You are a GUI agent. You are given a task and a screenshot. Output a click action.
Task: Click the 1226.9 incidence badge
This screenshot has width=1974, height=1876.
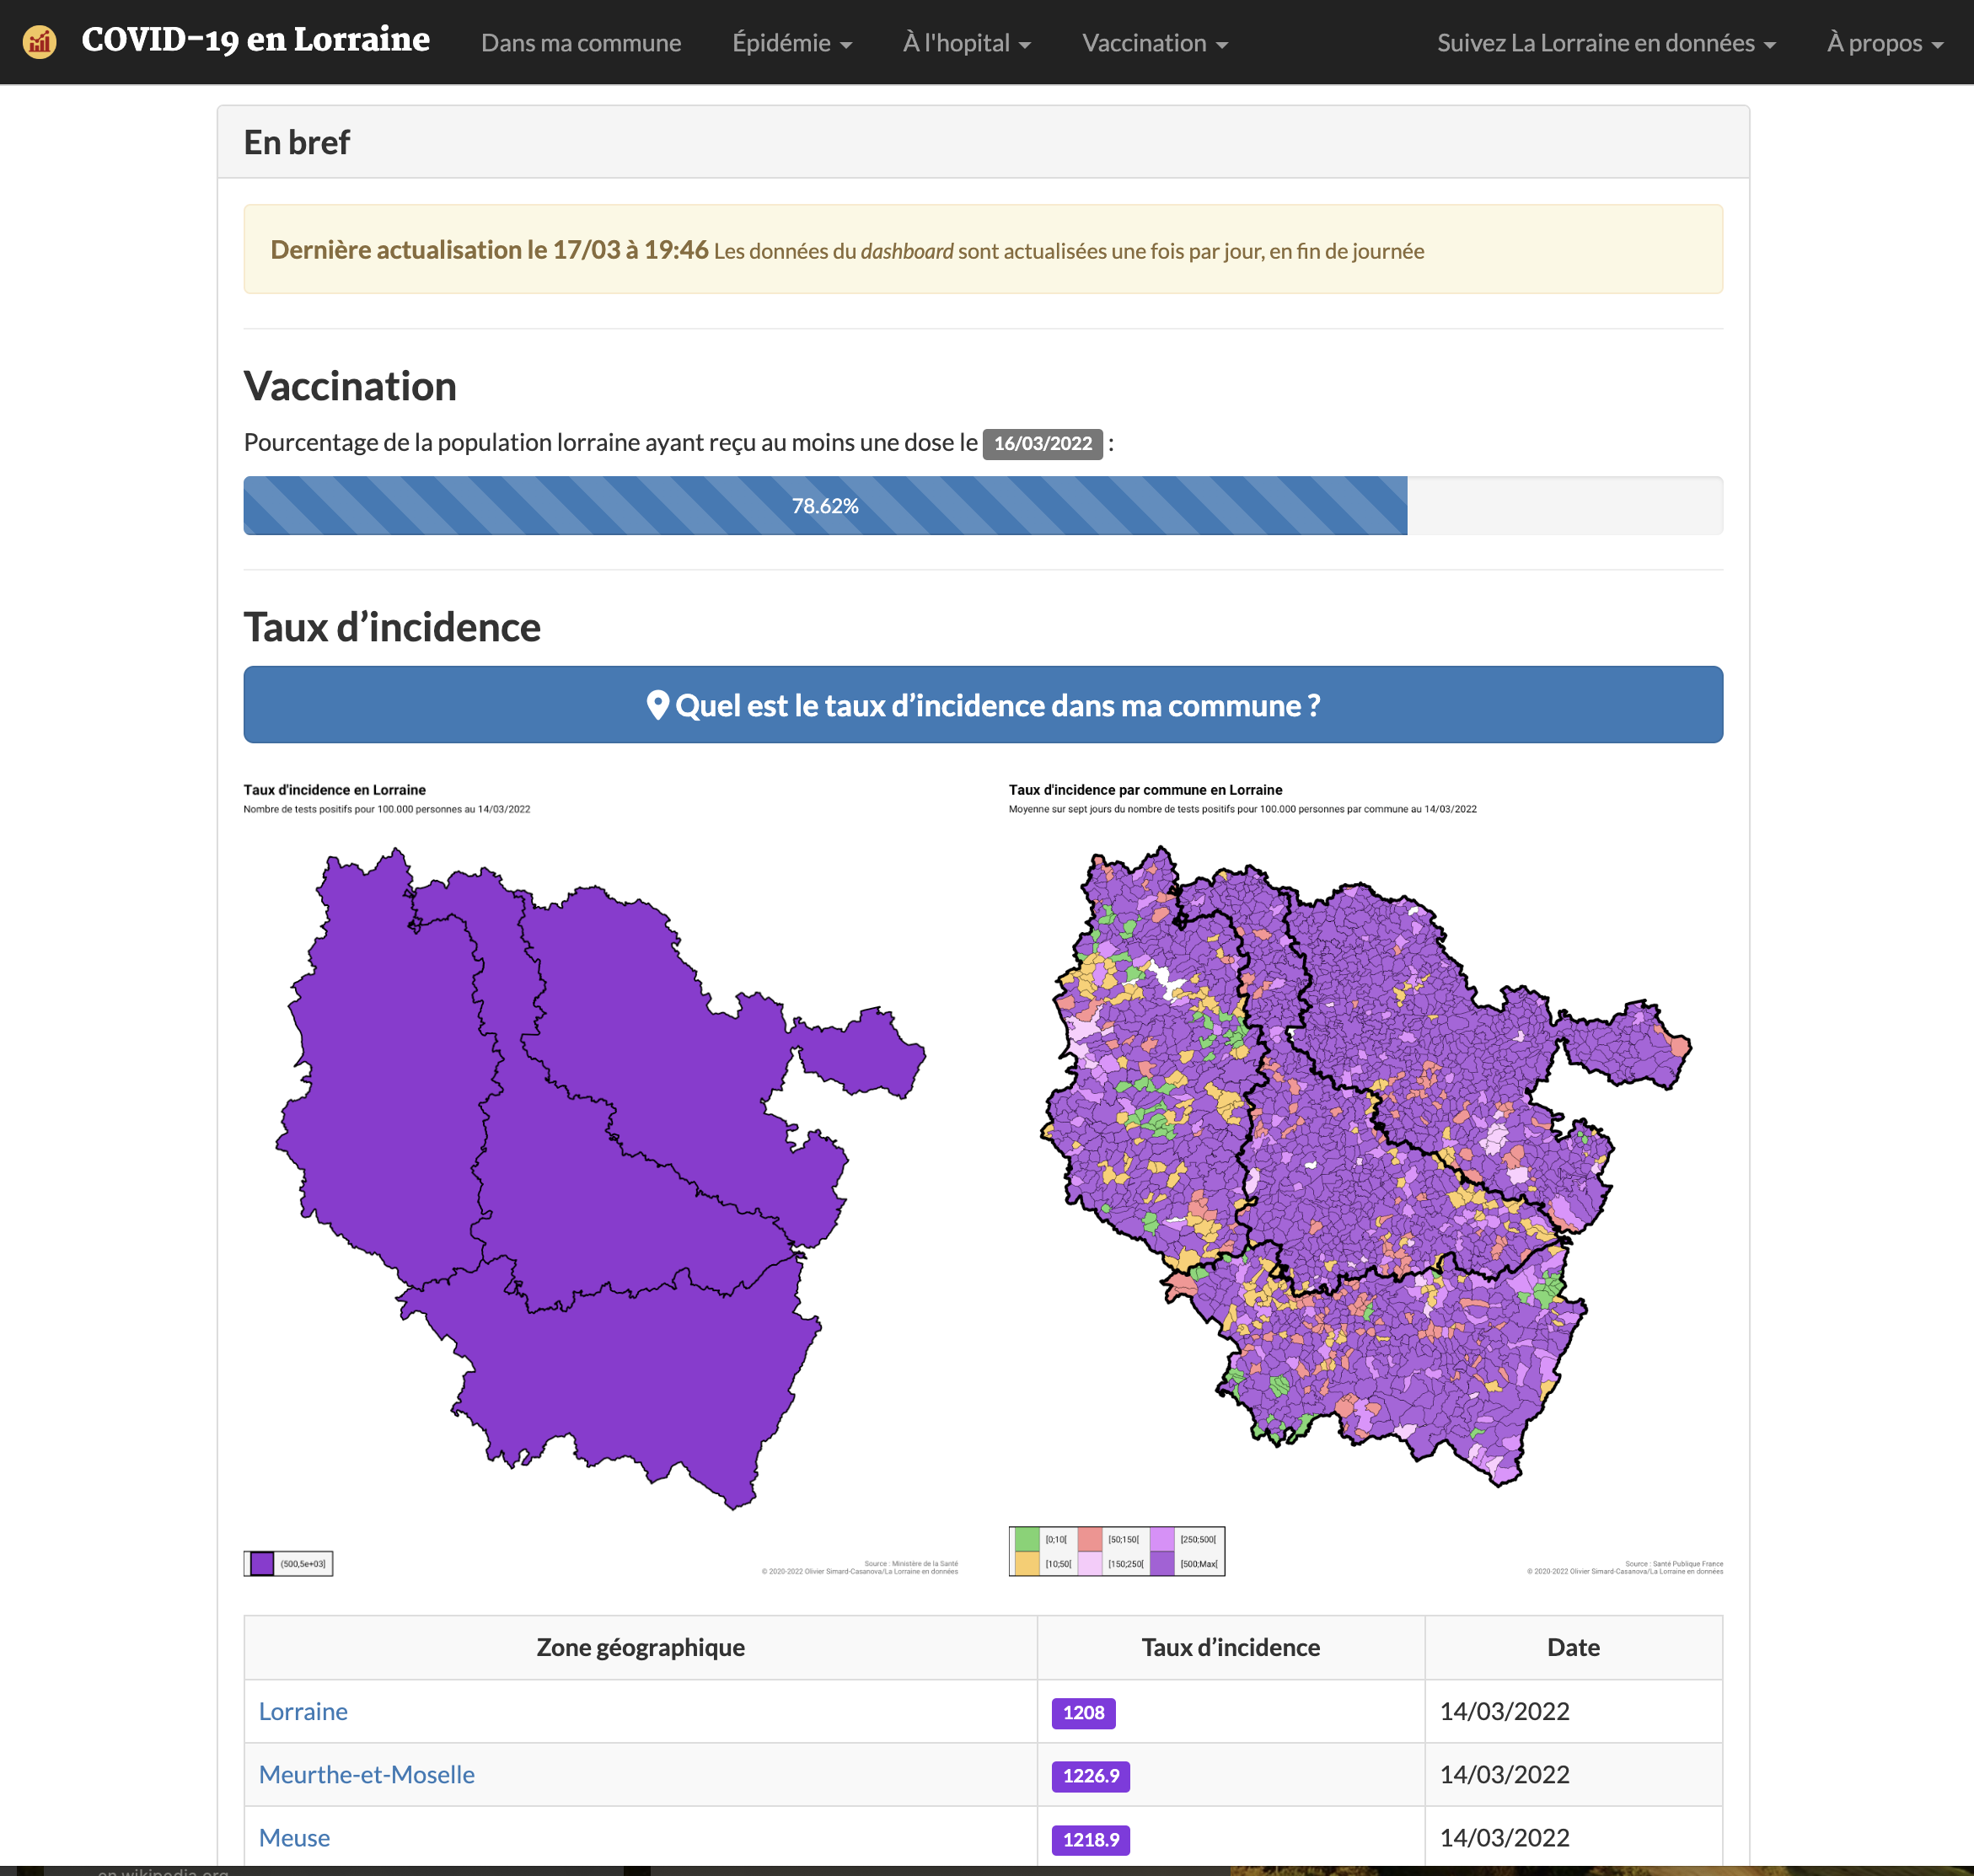coord(1091,1776)
